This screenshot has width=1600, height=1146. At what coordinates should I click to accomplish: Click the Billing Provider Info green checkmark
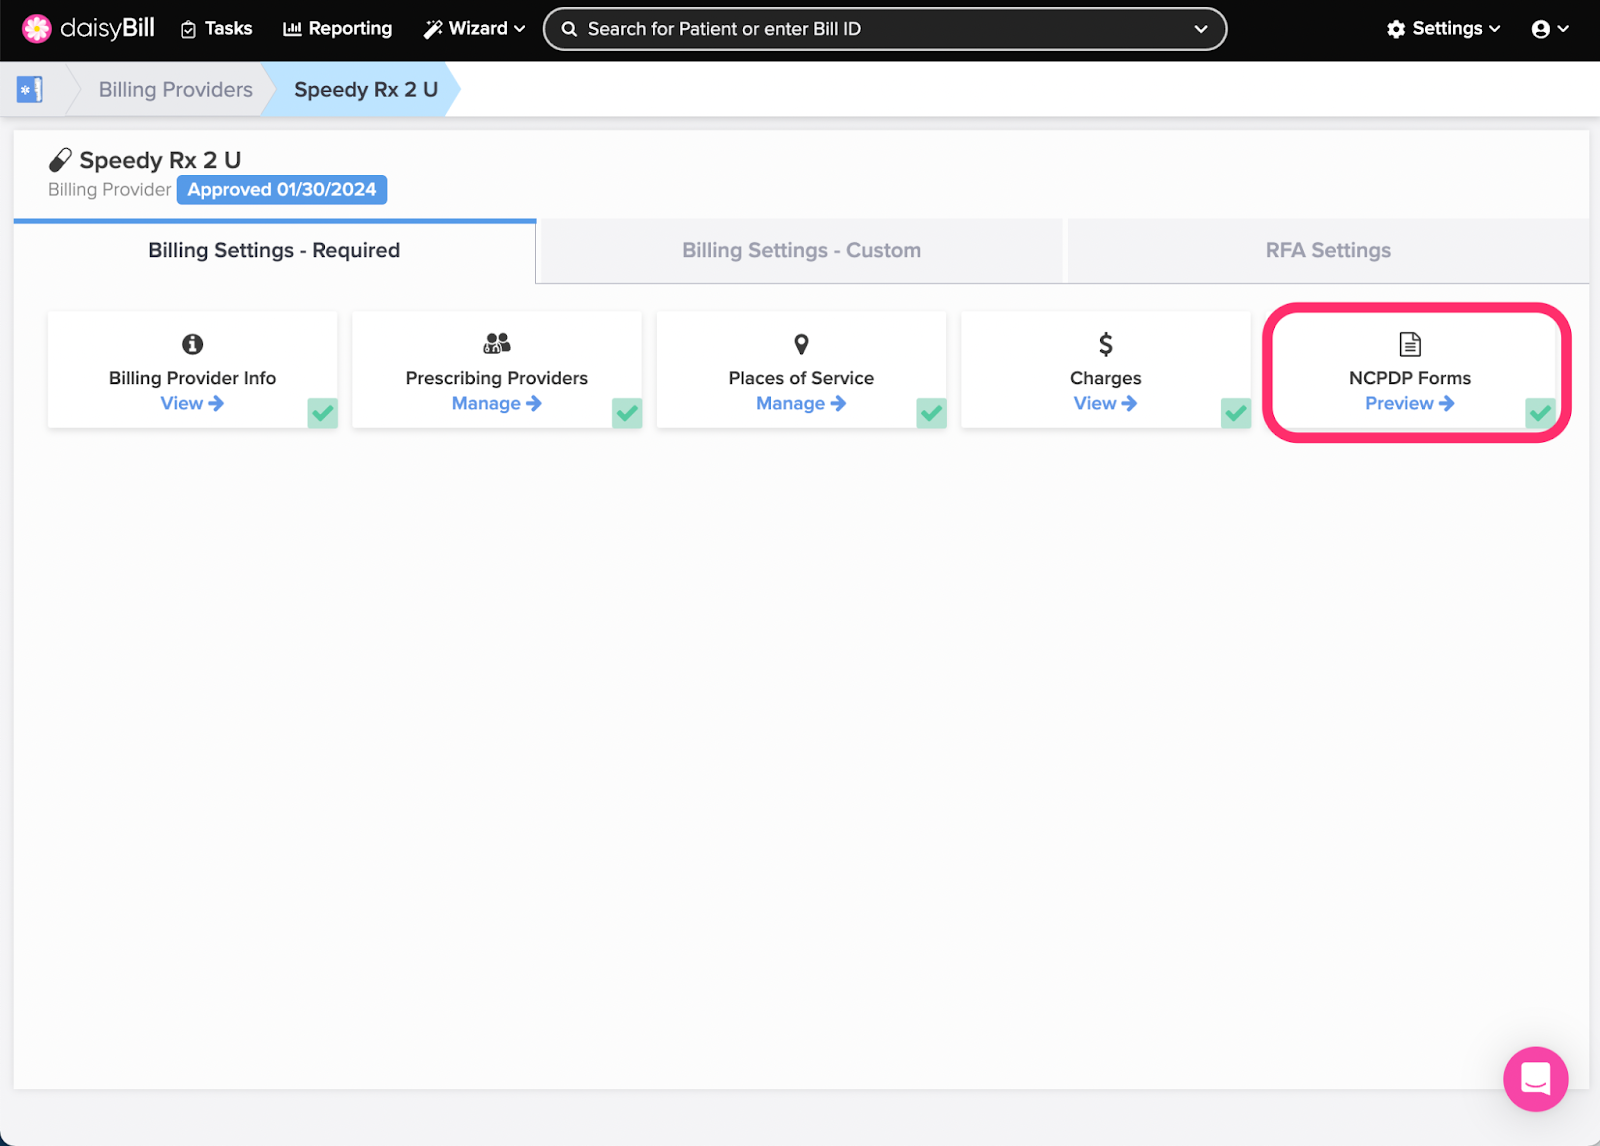(x=322, y=412)
